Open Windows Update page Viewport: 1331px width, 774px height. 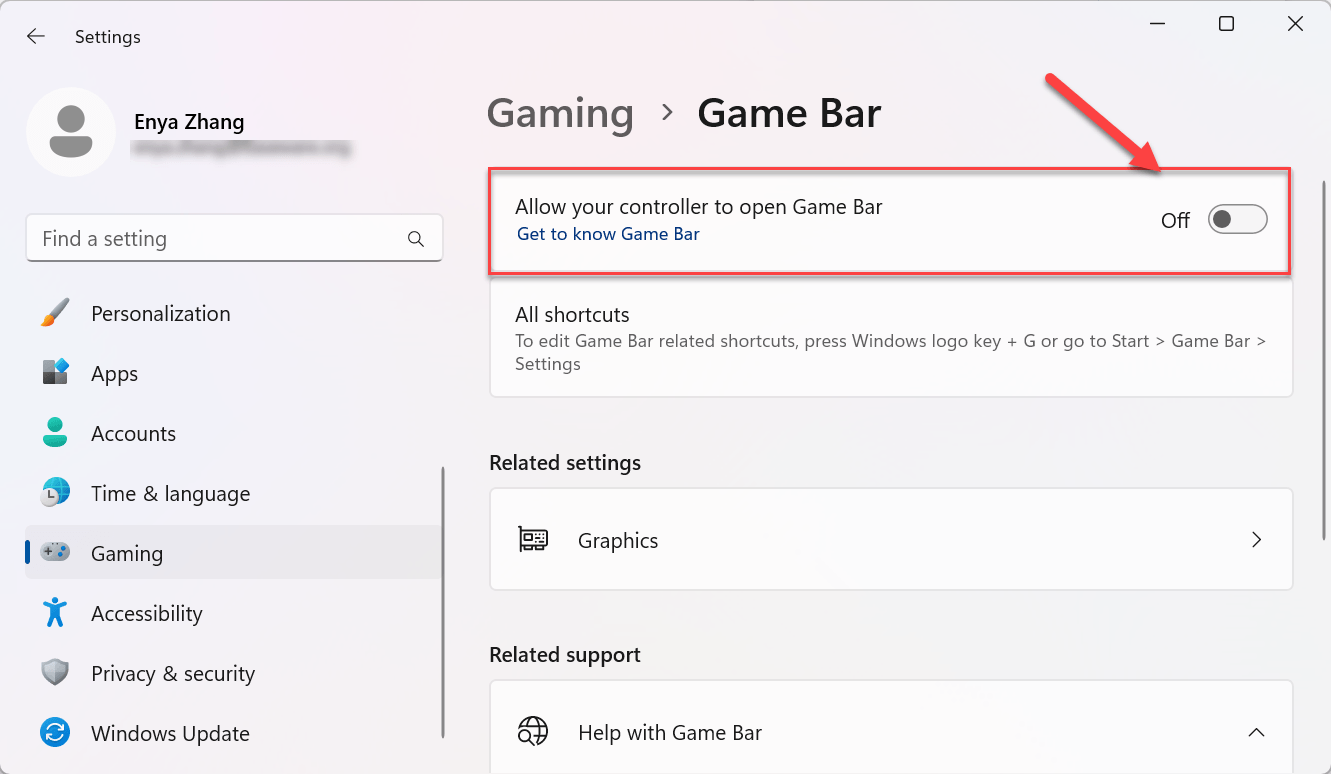pyautogui.click(x=234, y=733)
